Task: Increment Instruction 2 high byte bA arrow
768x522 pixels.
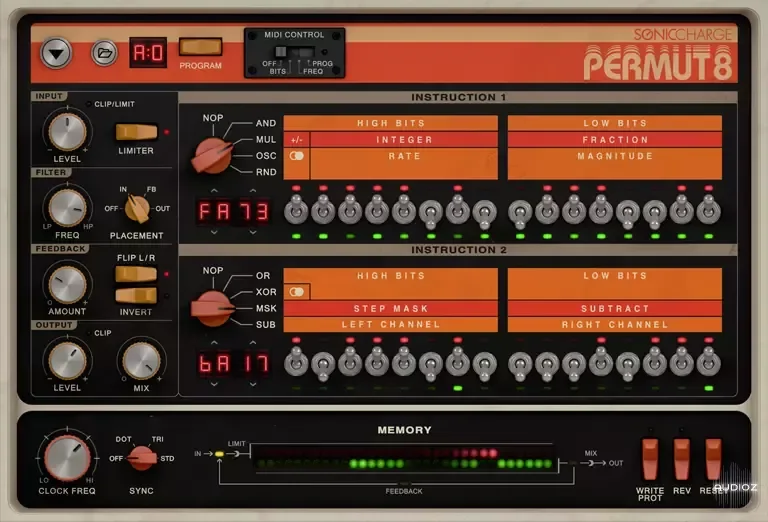Action: (x=214, y=342)
